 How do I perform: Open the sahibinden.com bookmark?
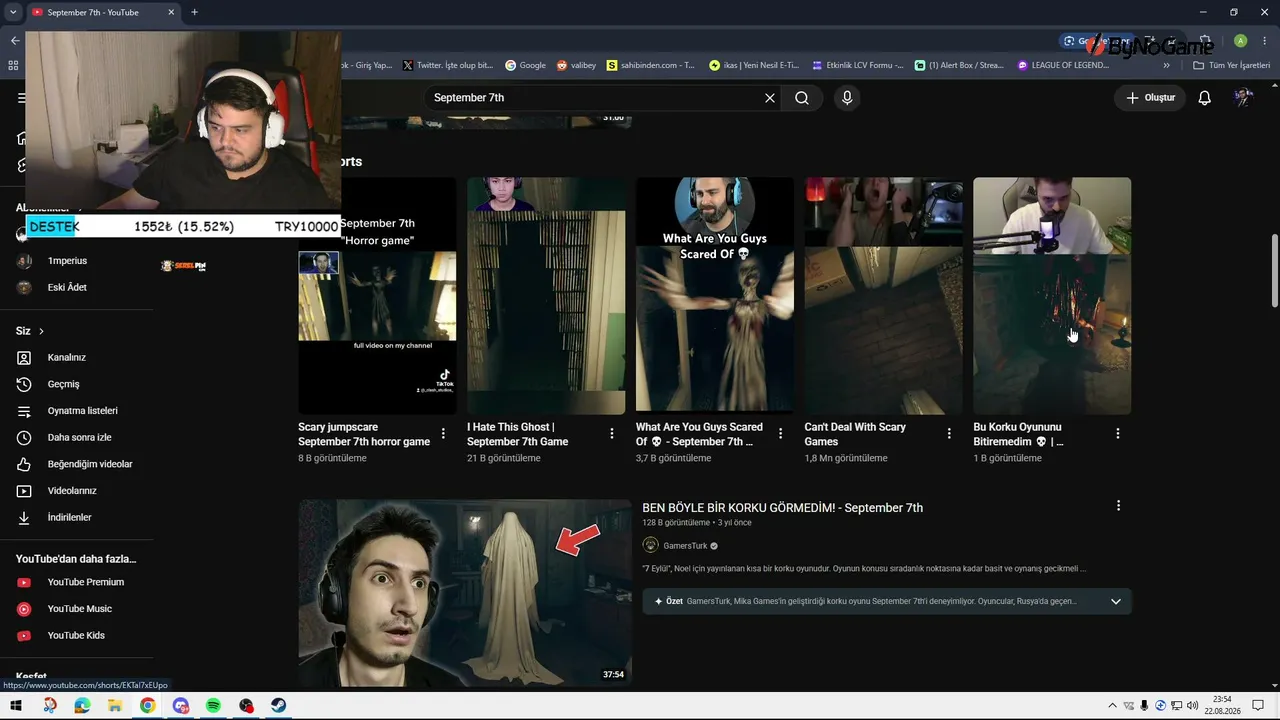pyautogui.click(x=651, y=65)
